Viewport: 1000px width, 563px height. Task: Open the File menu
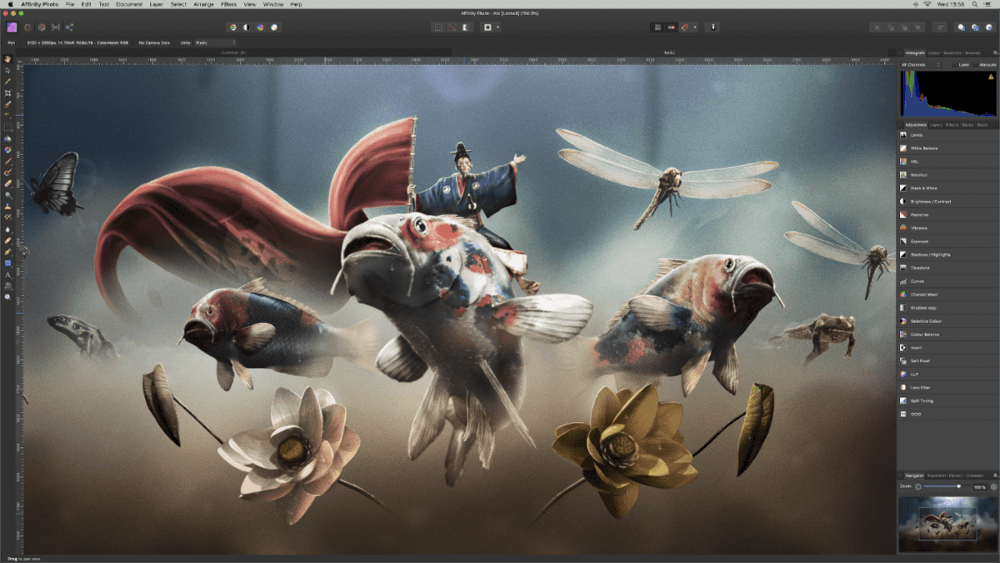click(70, 4)
